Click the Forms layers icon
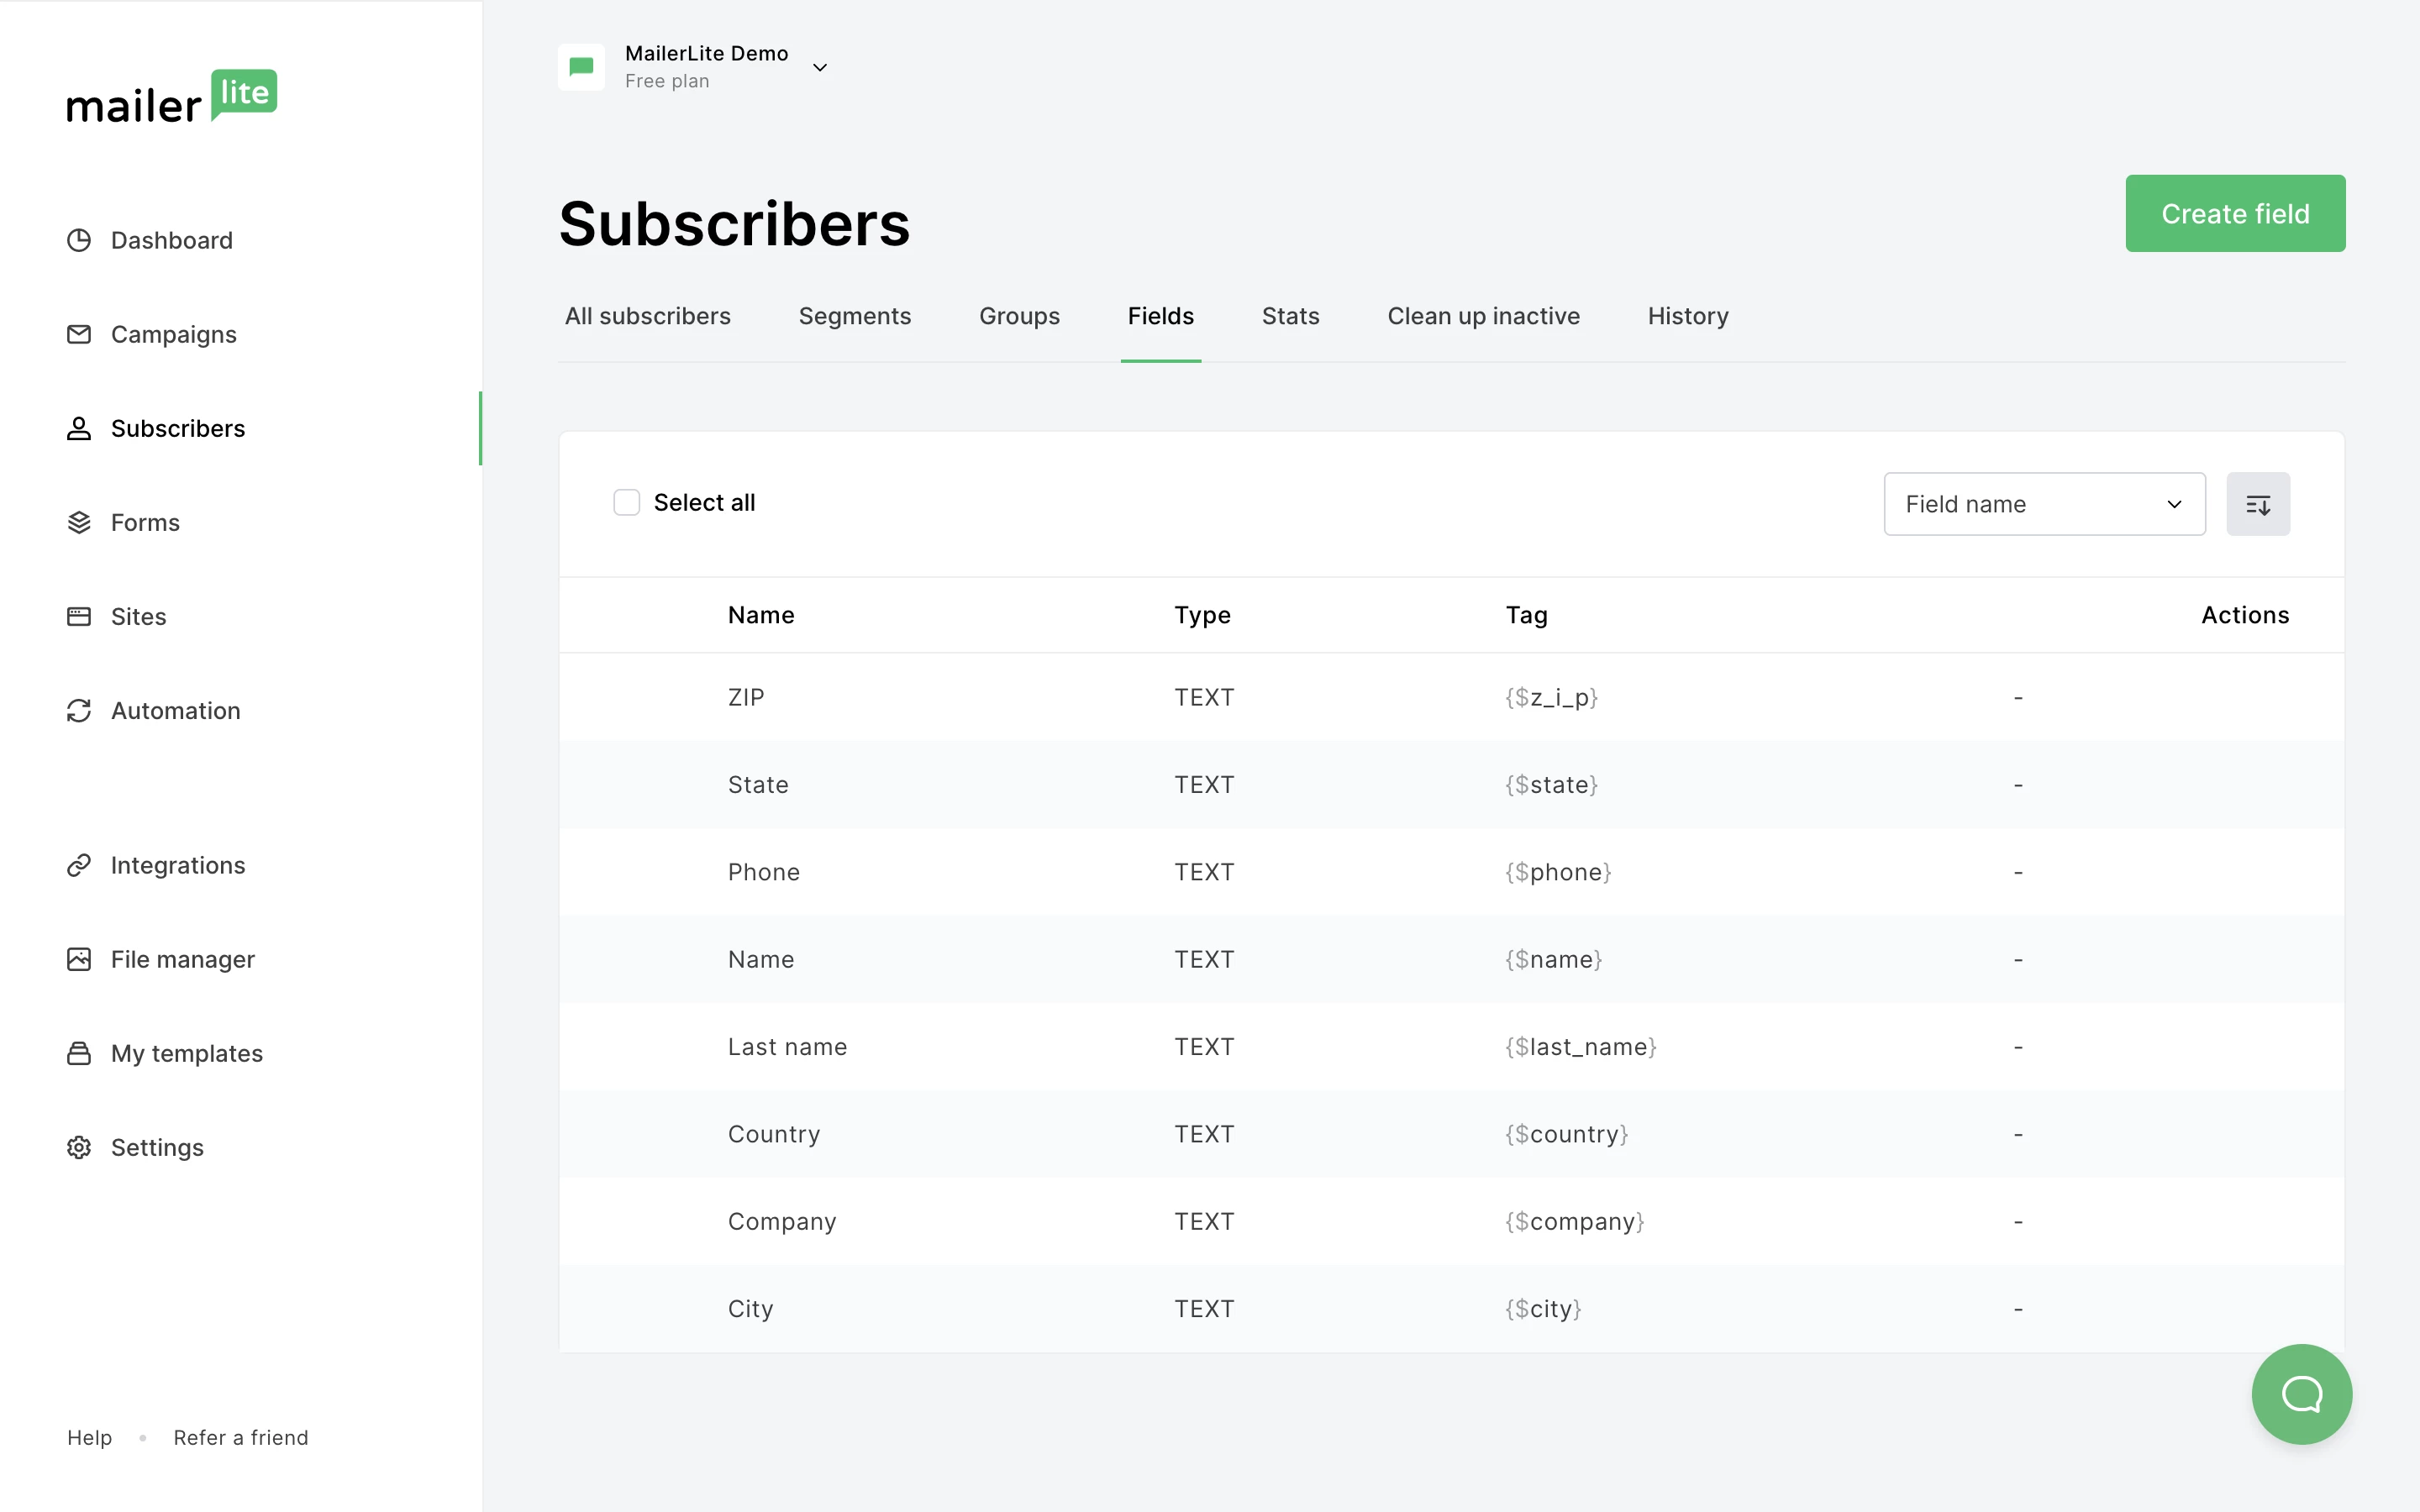 coord(79,522)
